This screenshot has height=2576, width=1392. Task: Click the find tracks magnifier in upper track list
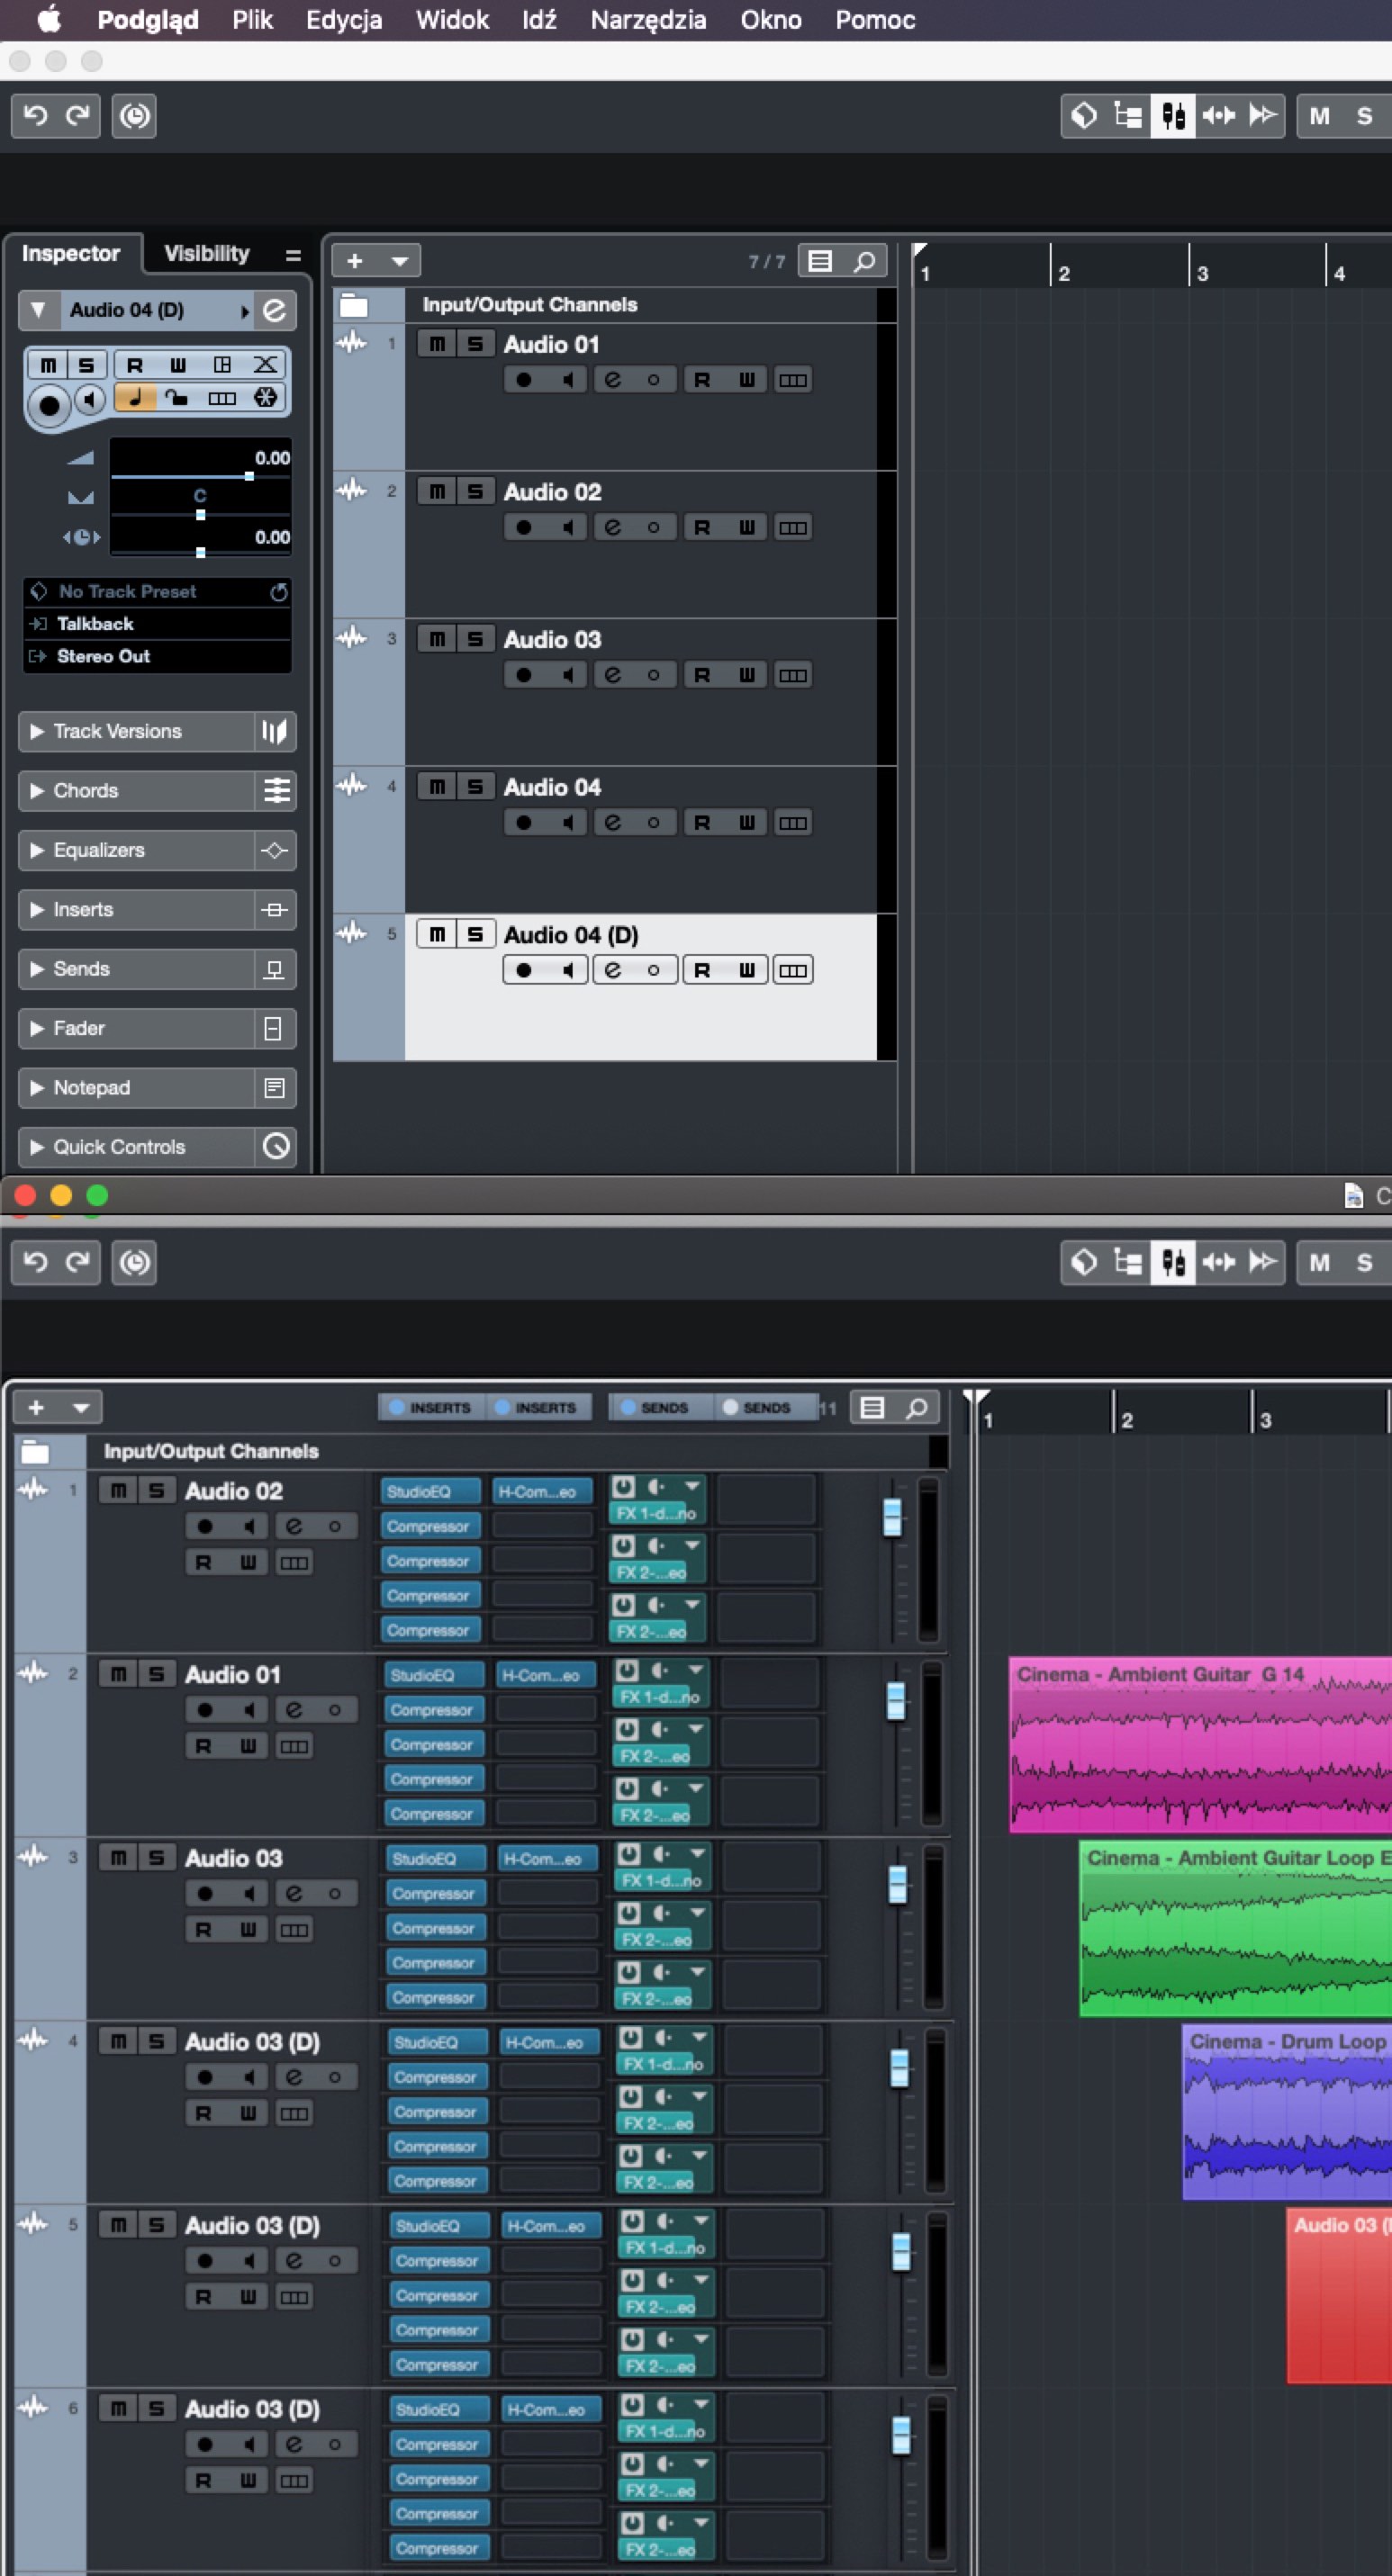(865, 261)
